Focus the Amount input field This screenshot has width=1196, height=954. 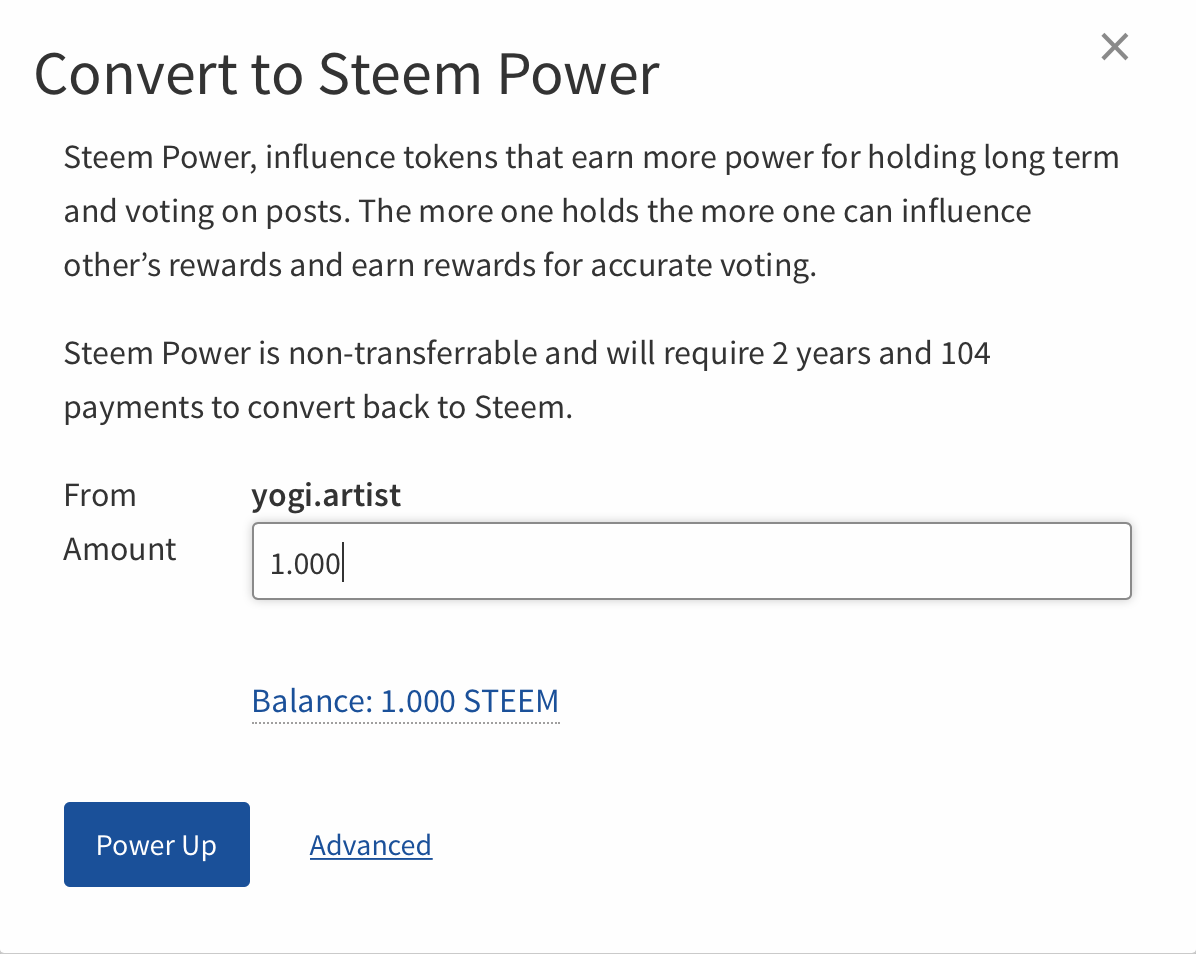(690, 561)
